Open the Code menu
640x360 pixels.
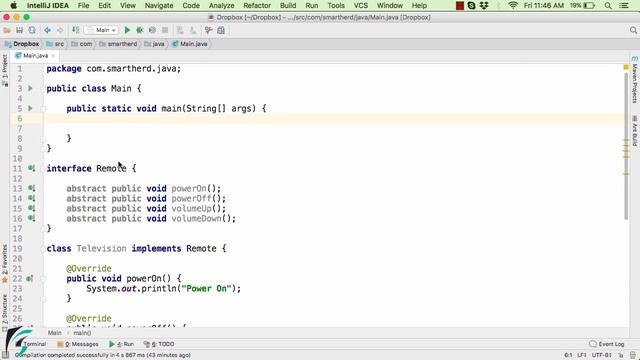click(191, 5)
